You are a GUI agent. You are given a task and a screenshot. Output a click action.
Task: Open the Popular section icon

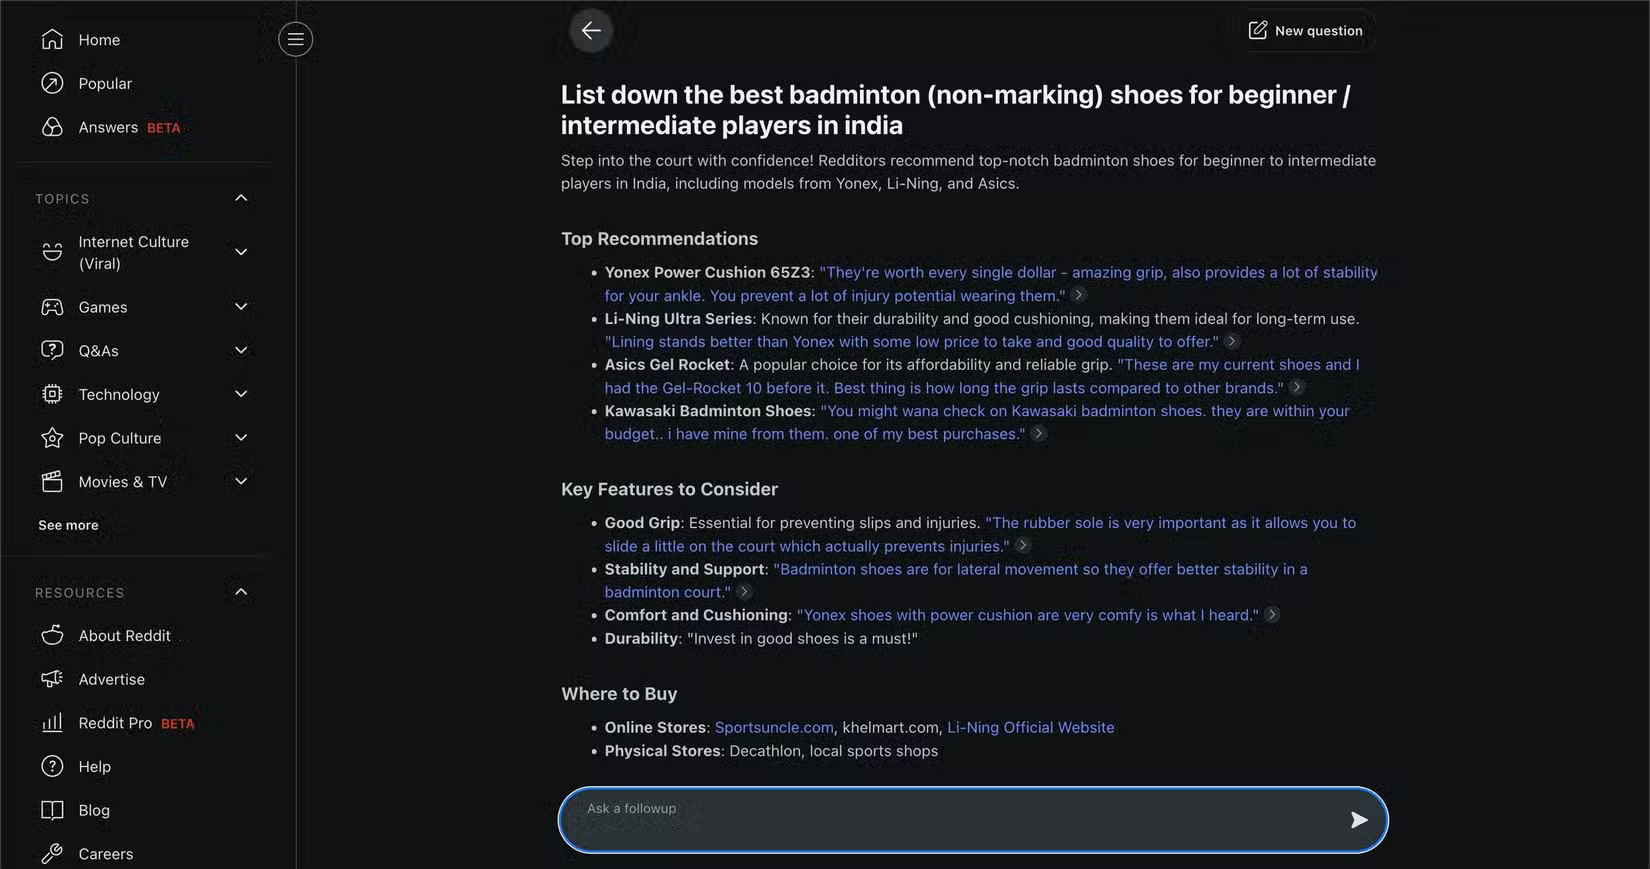52,83
